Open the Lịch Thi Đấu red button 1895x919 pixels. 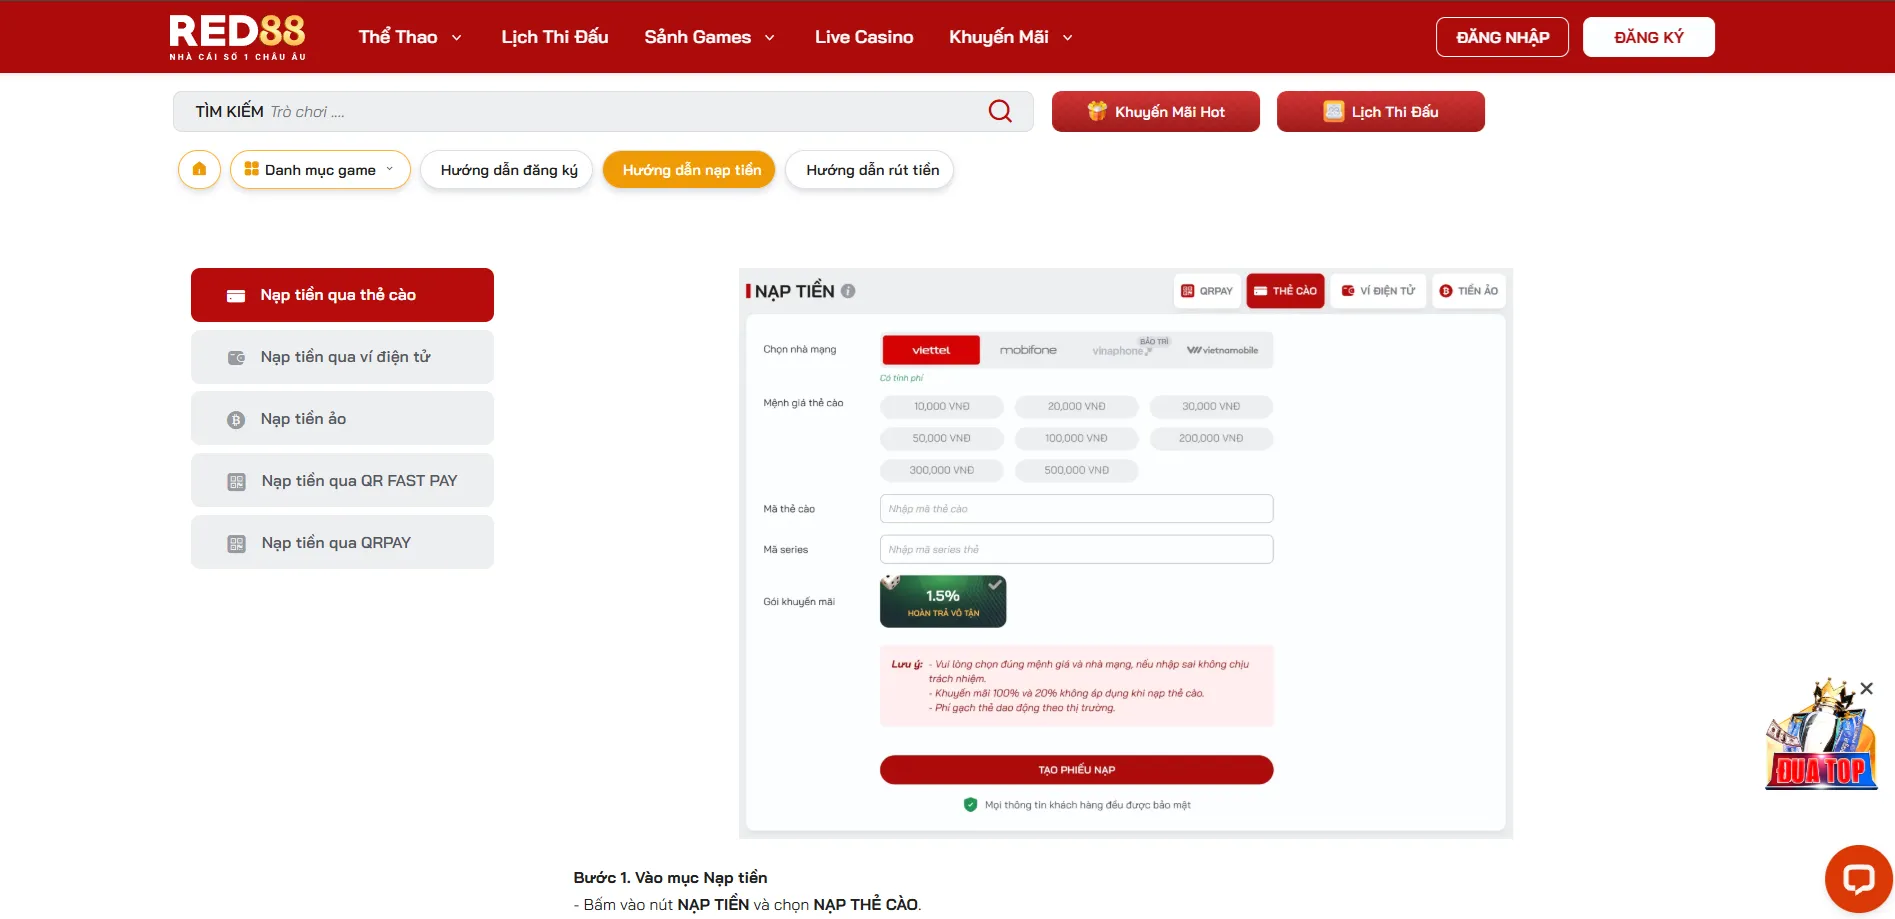coord(1380,112)
